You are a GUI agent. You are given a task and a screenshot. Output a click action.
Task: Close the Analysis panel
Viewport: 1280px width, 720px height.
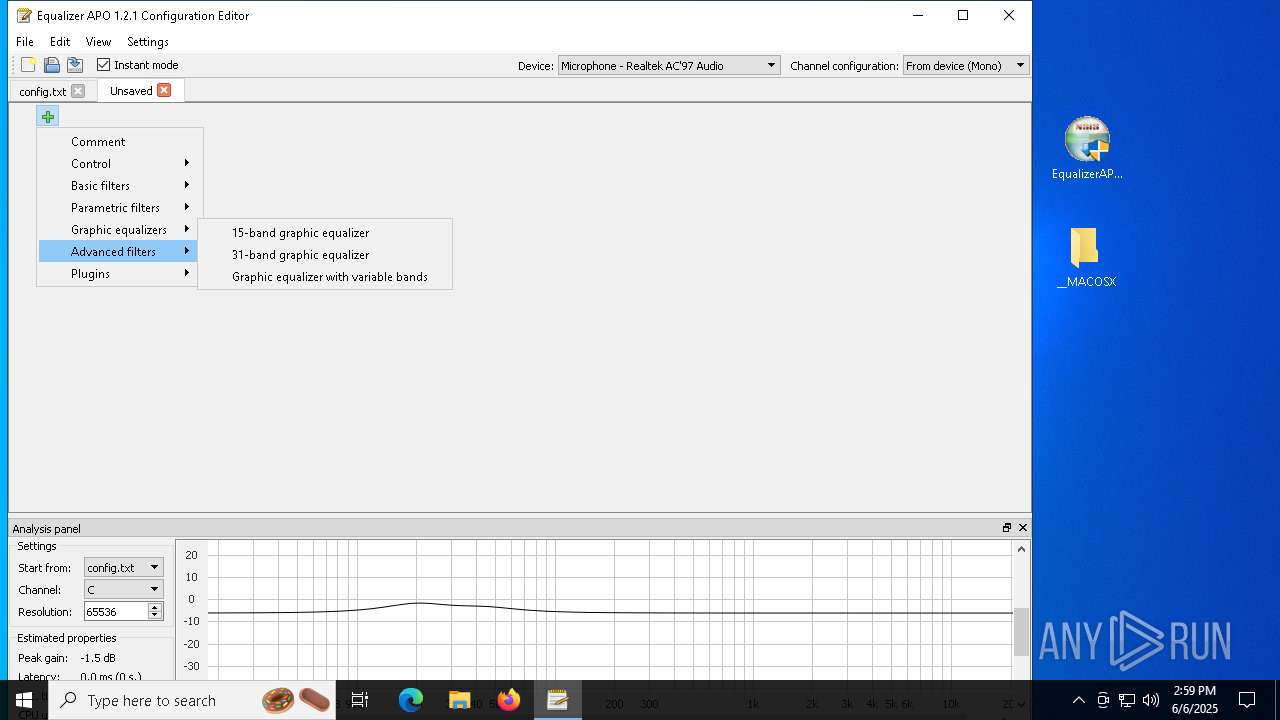pyautogui.click(x=1022, y=528)
